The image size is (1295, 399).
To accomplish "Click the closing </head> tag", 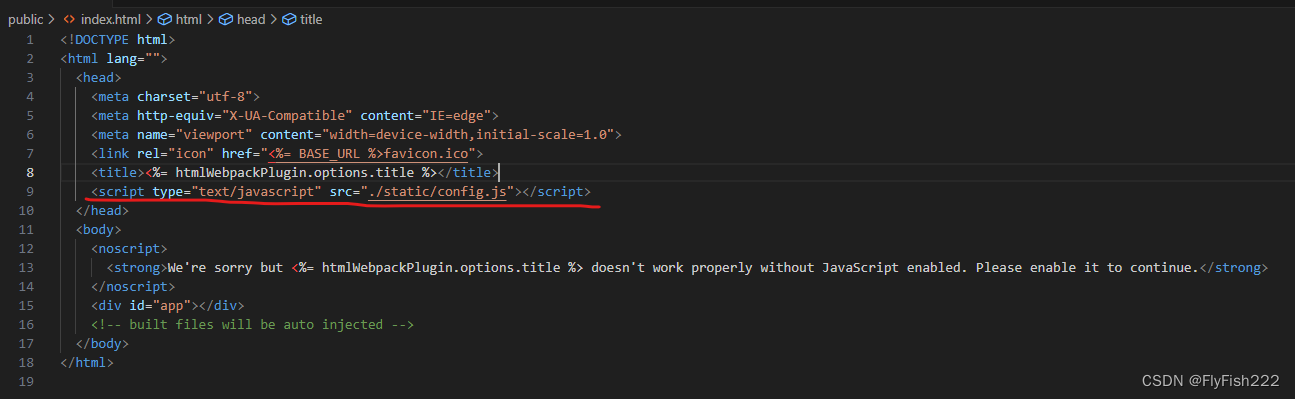I will [102, 210].
